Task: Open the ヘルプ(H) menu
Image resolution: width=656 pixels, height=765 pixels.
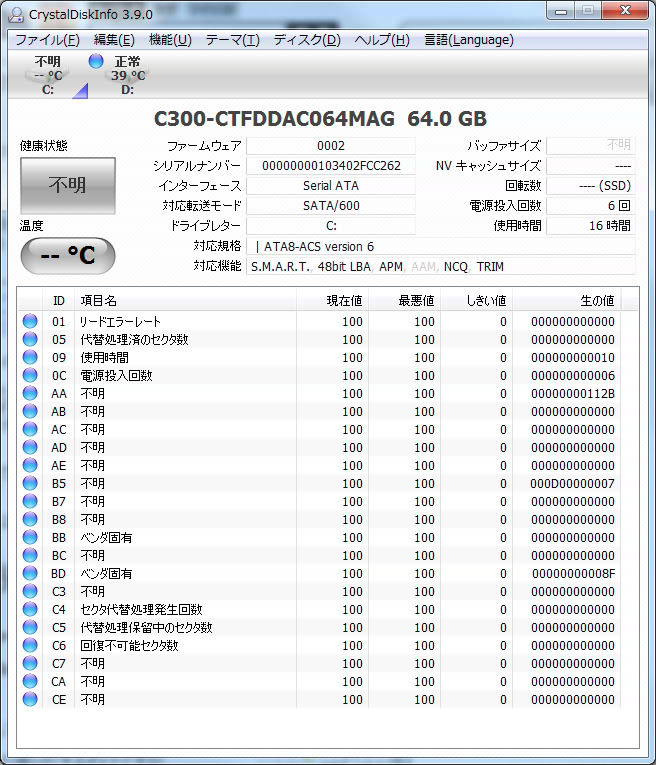Action: coord(382,40)
